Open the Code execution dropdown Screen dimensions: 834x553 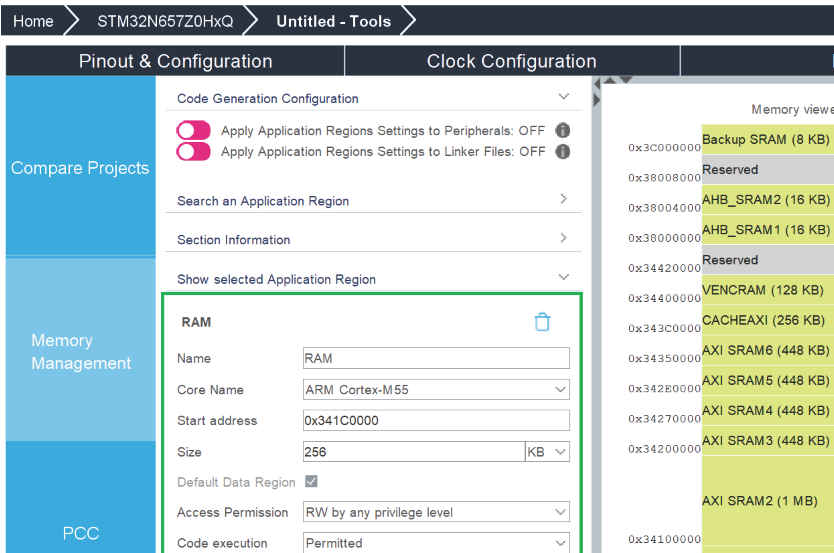(x=436, y=543)
